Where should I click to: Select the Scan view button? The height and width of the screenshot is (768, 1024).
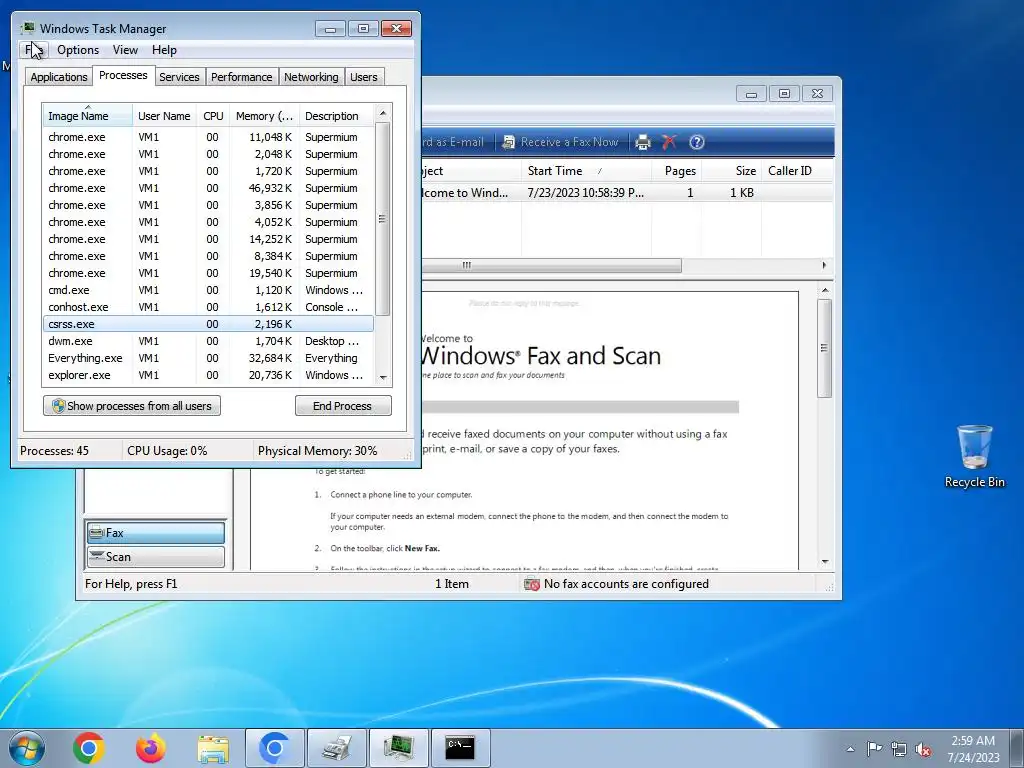click(155, 557)
